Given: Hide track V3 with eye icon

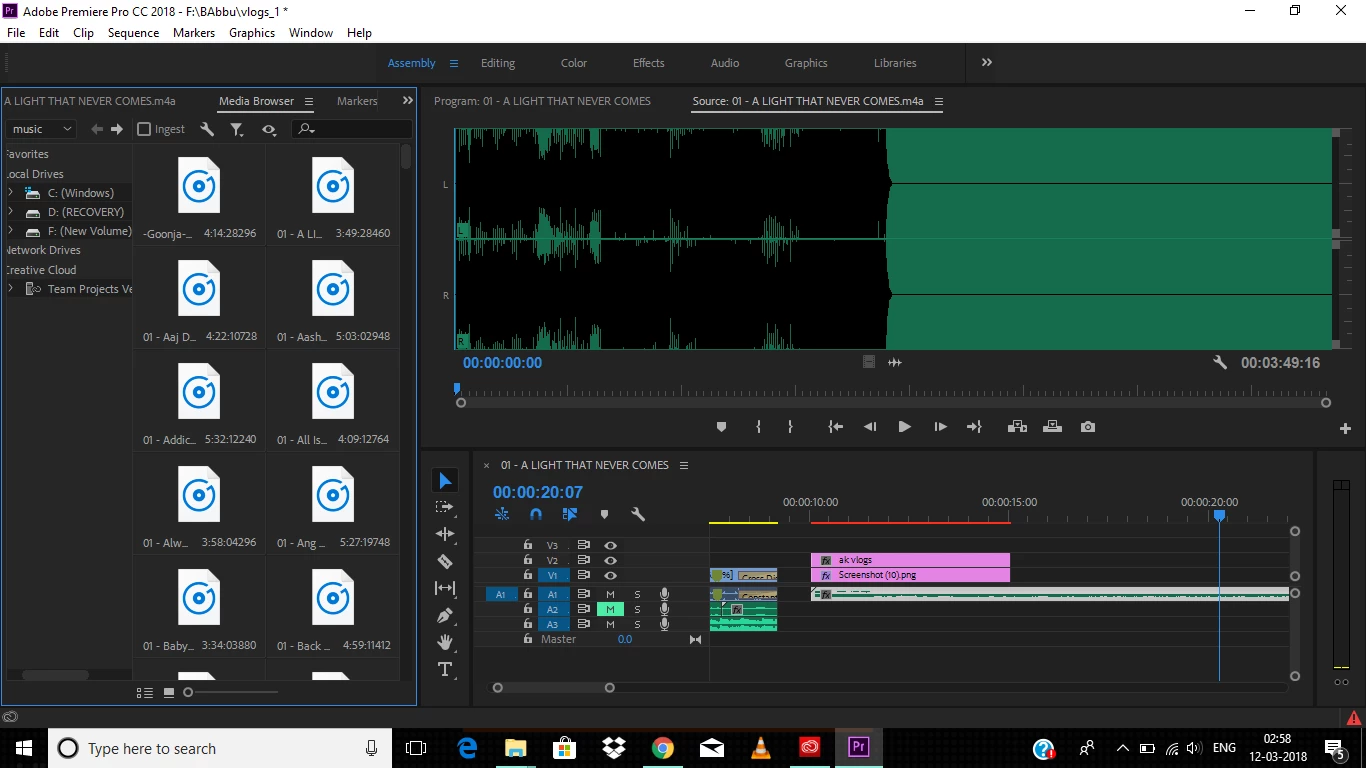Looking at the screenshot, I should click(610, 546).
